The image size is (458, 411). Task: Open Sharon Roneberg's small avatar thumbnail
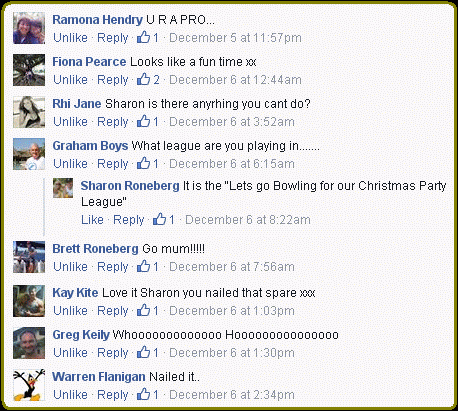click(63, 188)
